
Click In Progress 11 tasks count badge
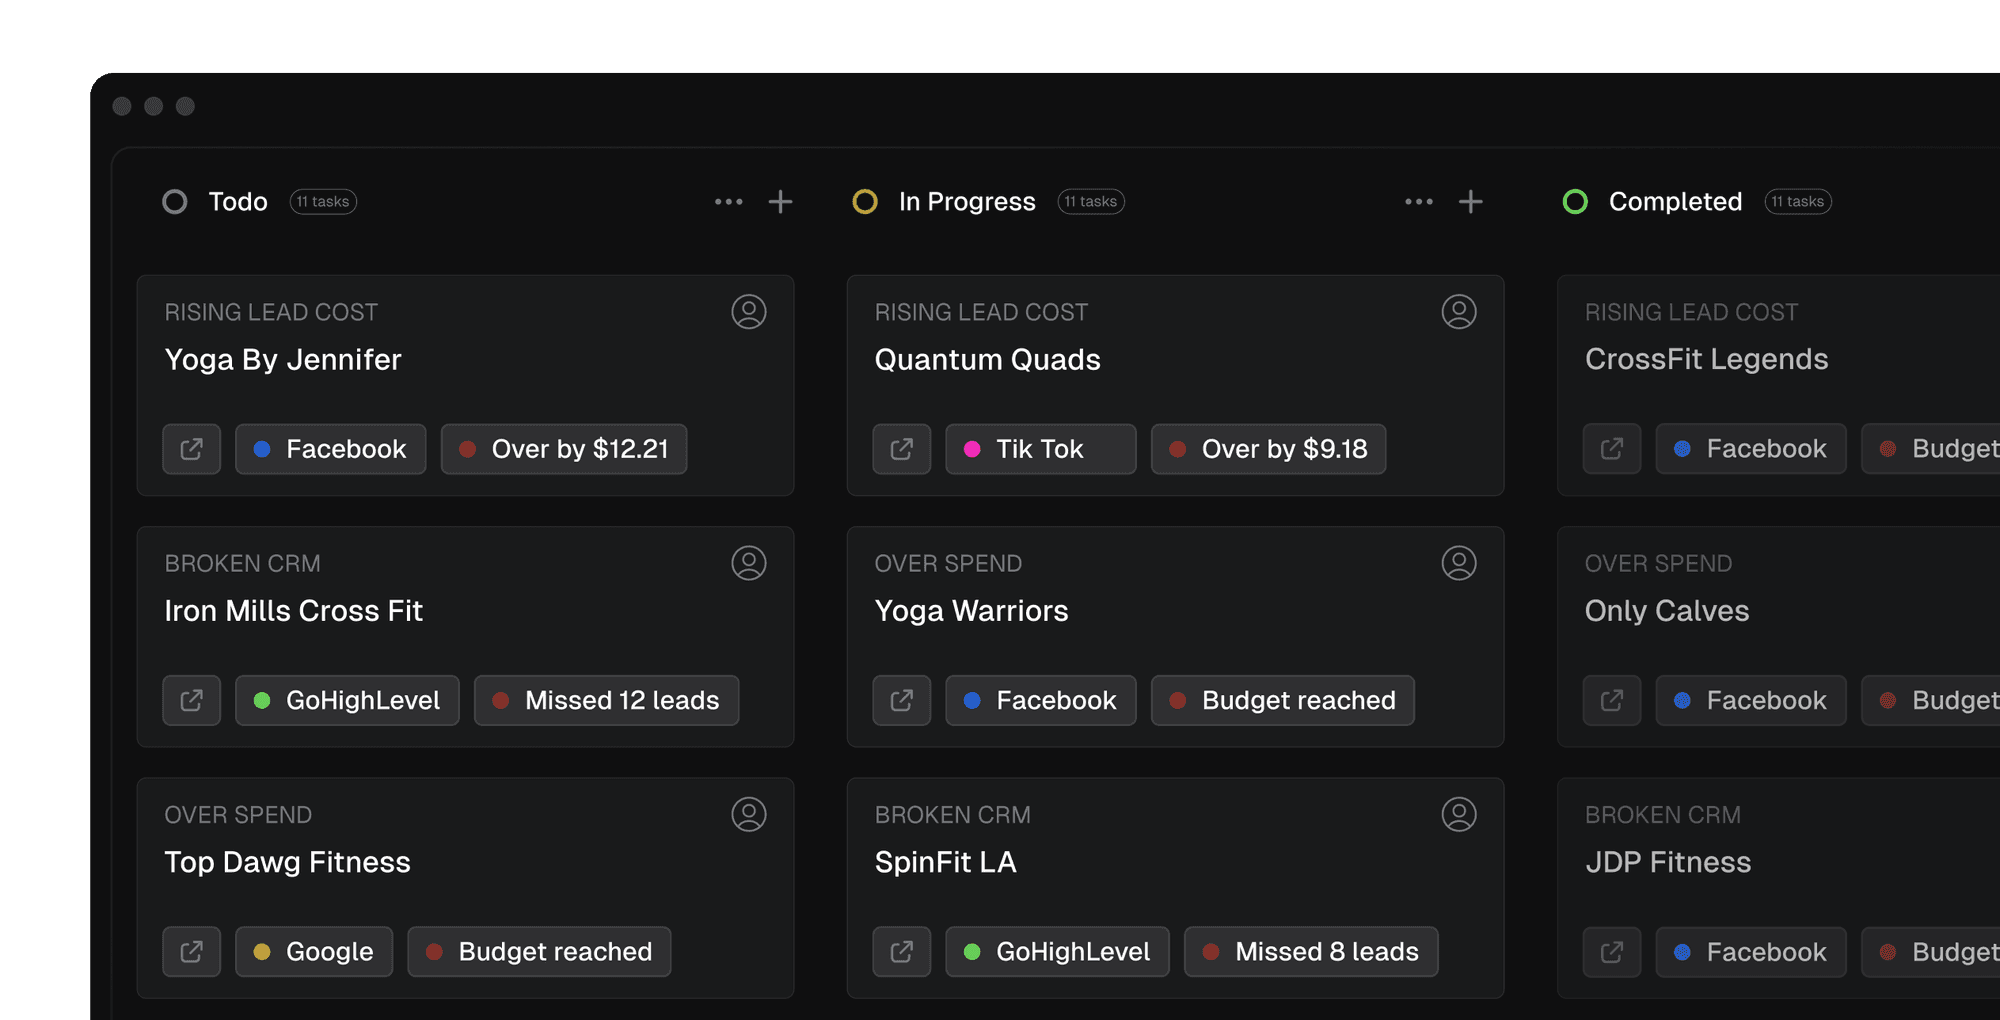[1091, 202]
